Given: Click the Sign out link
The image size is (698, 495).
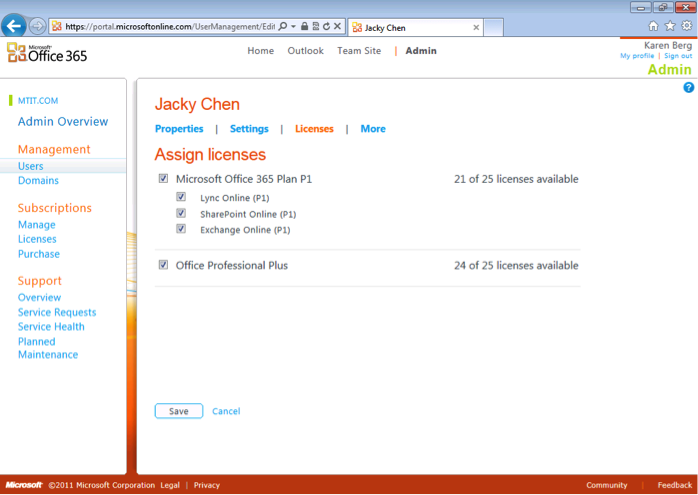Looking at the screenshot, I should [678, 56].
